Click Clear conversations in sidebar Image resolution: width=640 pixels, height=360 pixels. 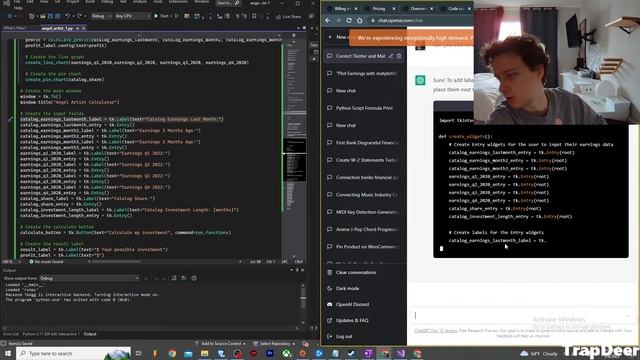(356, 272)
